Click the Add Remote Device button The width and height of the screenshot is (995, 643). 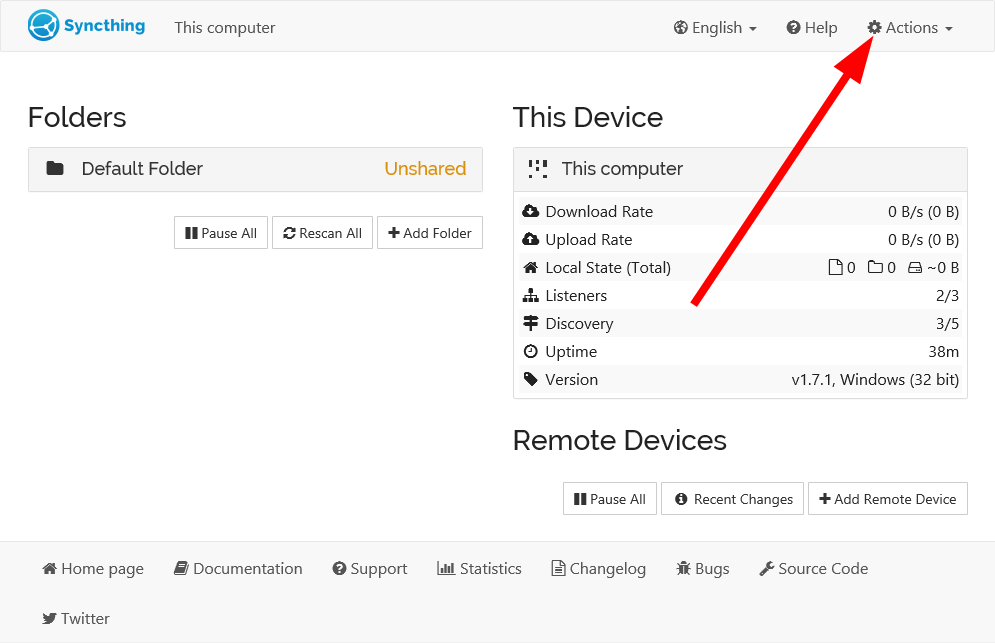tap(888, 499)
